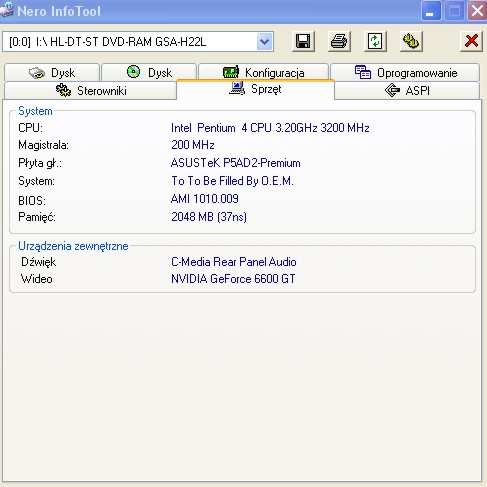Close the Nero InfoTool window
This screenshot has height=487, width=487.
(477, 11)
